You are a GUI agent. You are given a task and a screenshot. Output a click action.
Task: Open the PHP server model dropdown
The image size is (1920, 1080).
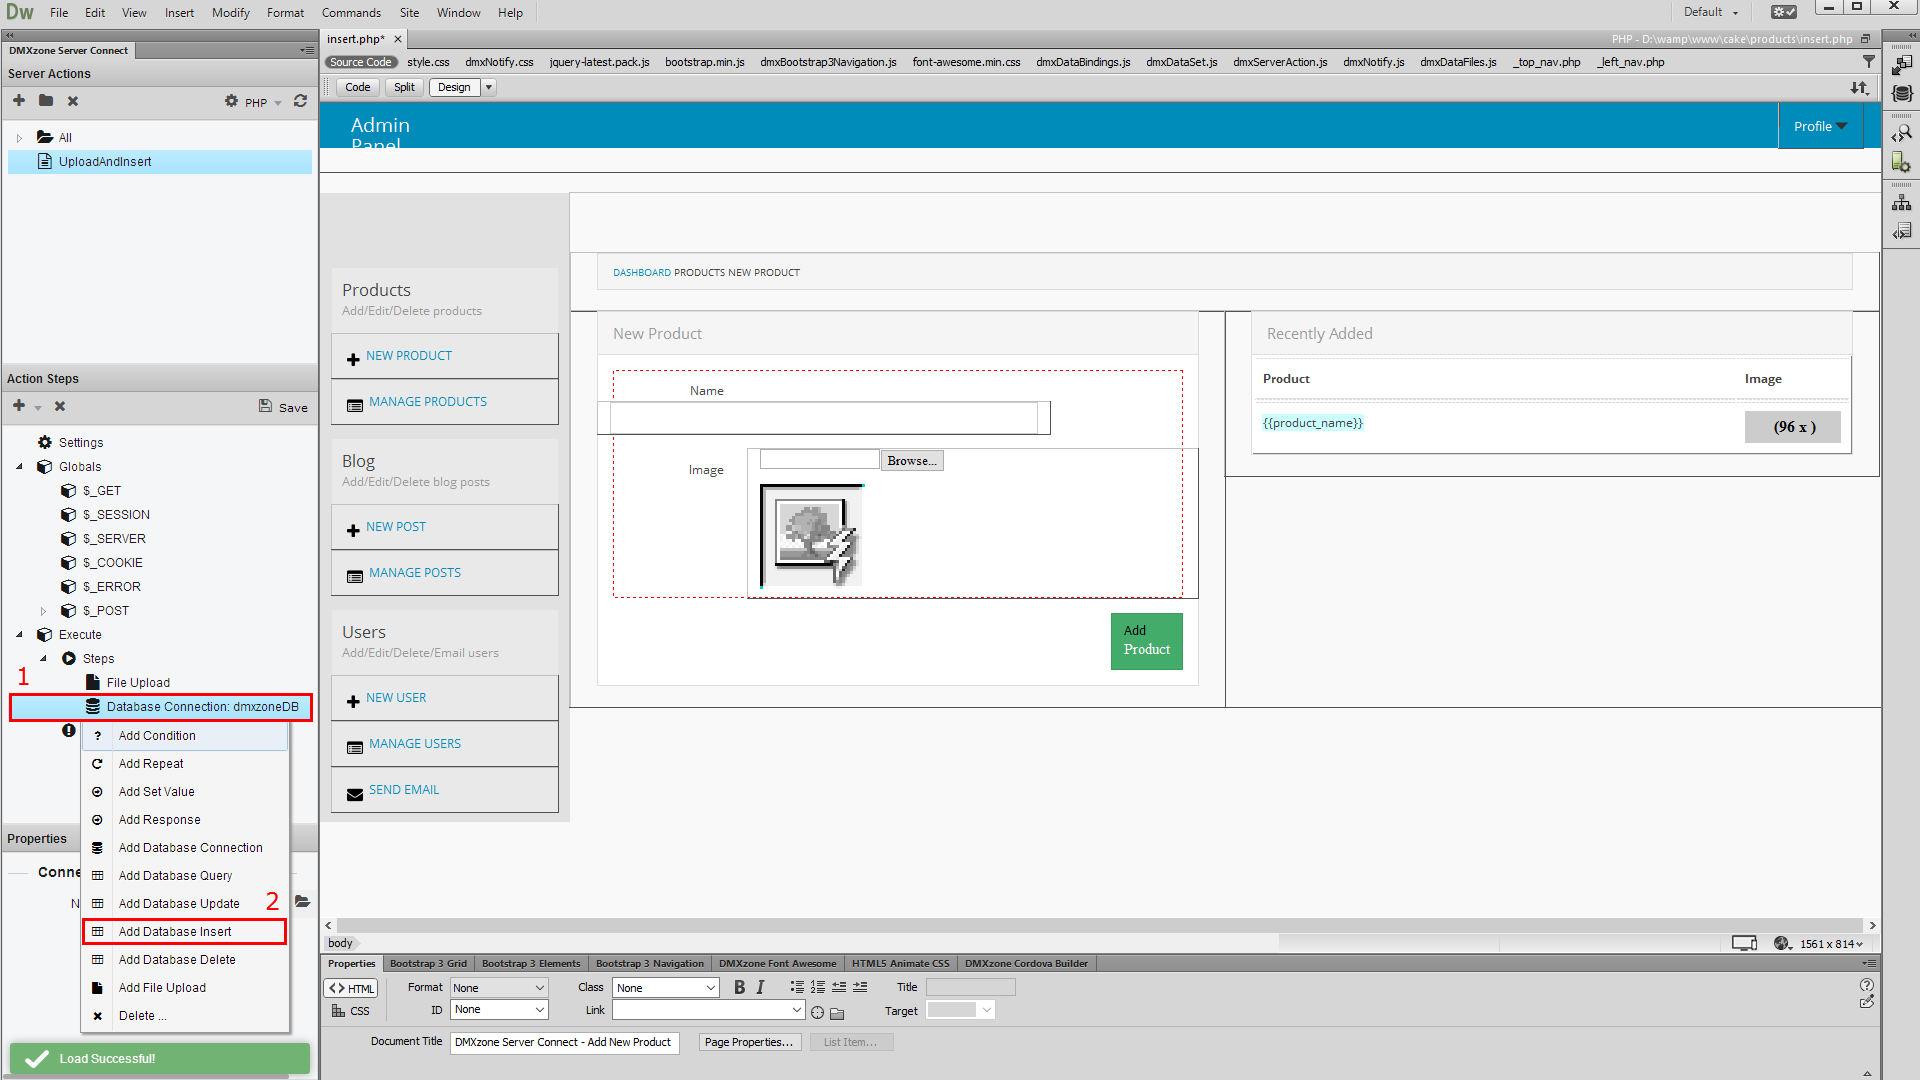click(263, 102)
